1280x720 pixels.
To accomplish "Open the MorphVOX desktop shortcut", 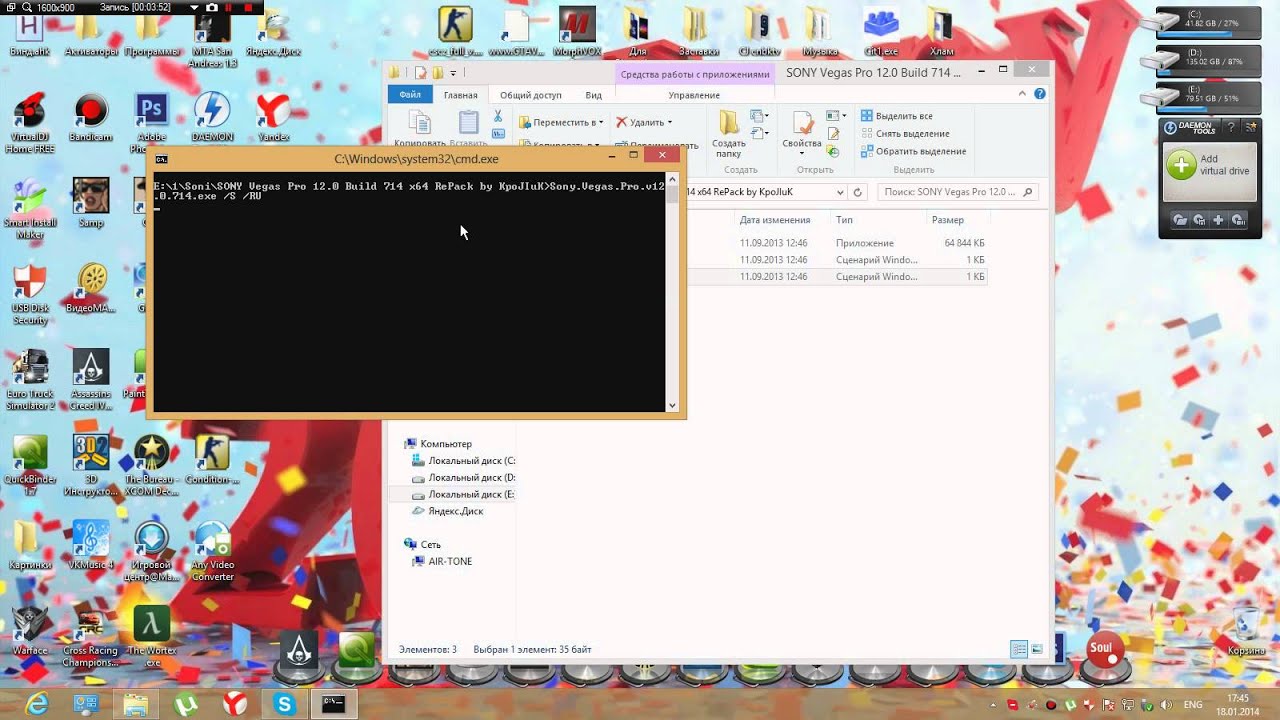I will [577, 31].
